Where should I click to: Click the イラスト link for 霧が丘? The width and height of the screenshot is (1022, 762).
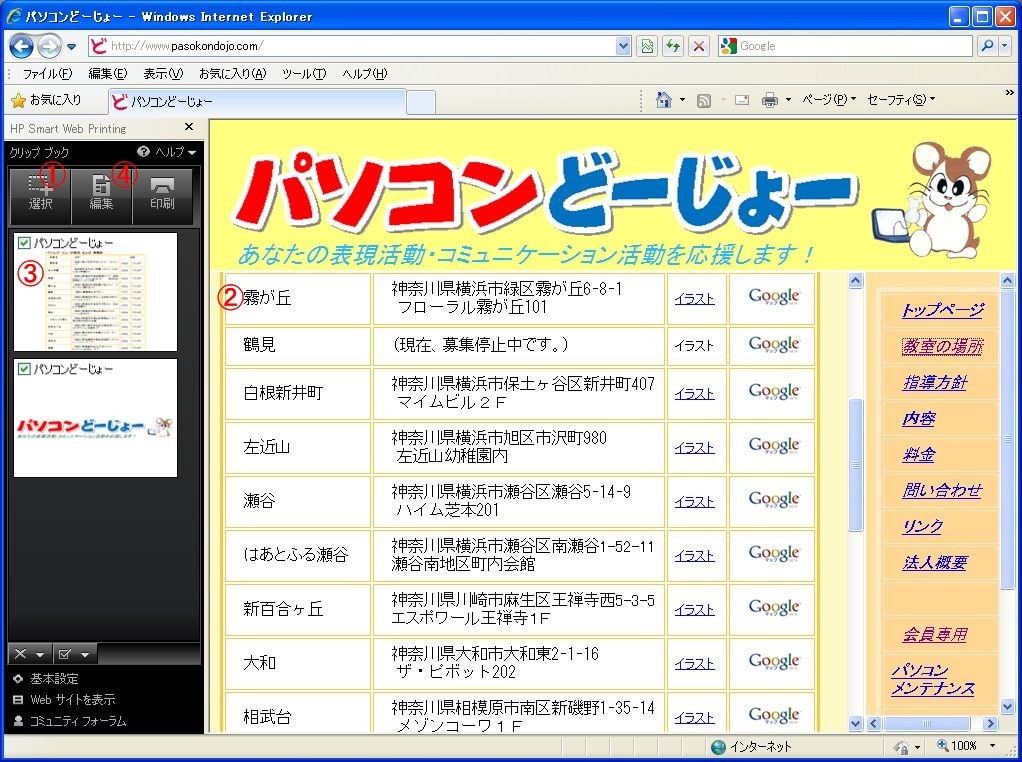694,298
